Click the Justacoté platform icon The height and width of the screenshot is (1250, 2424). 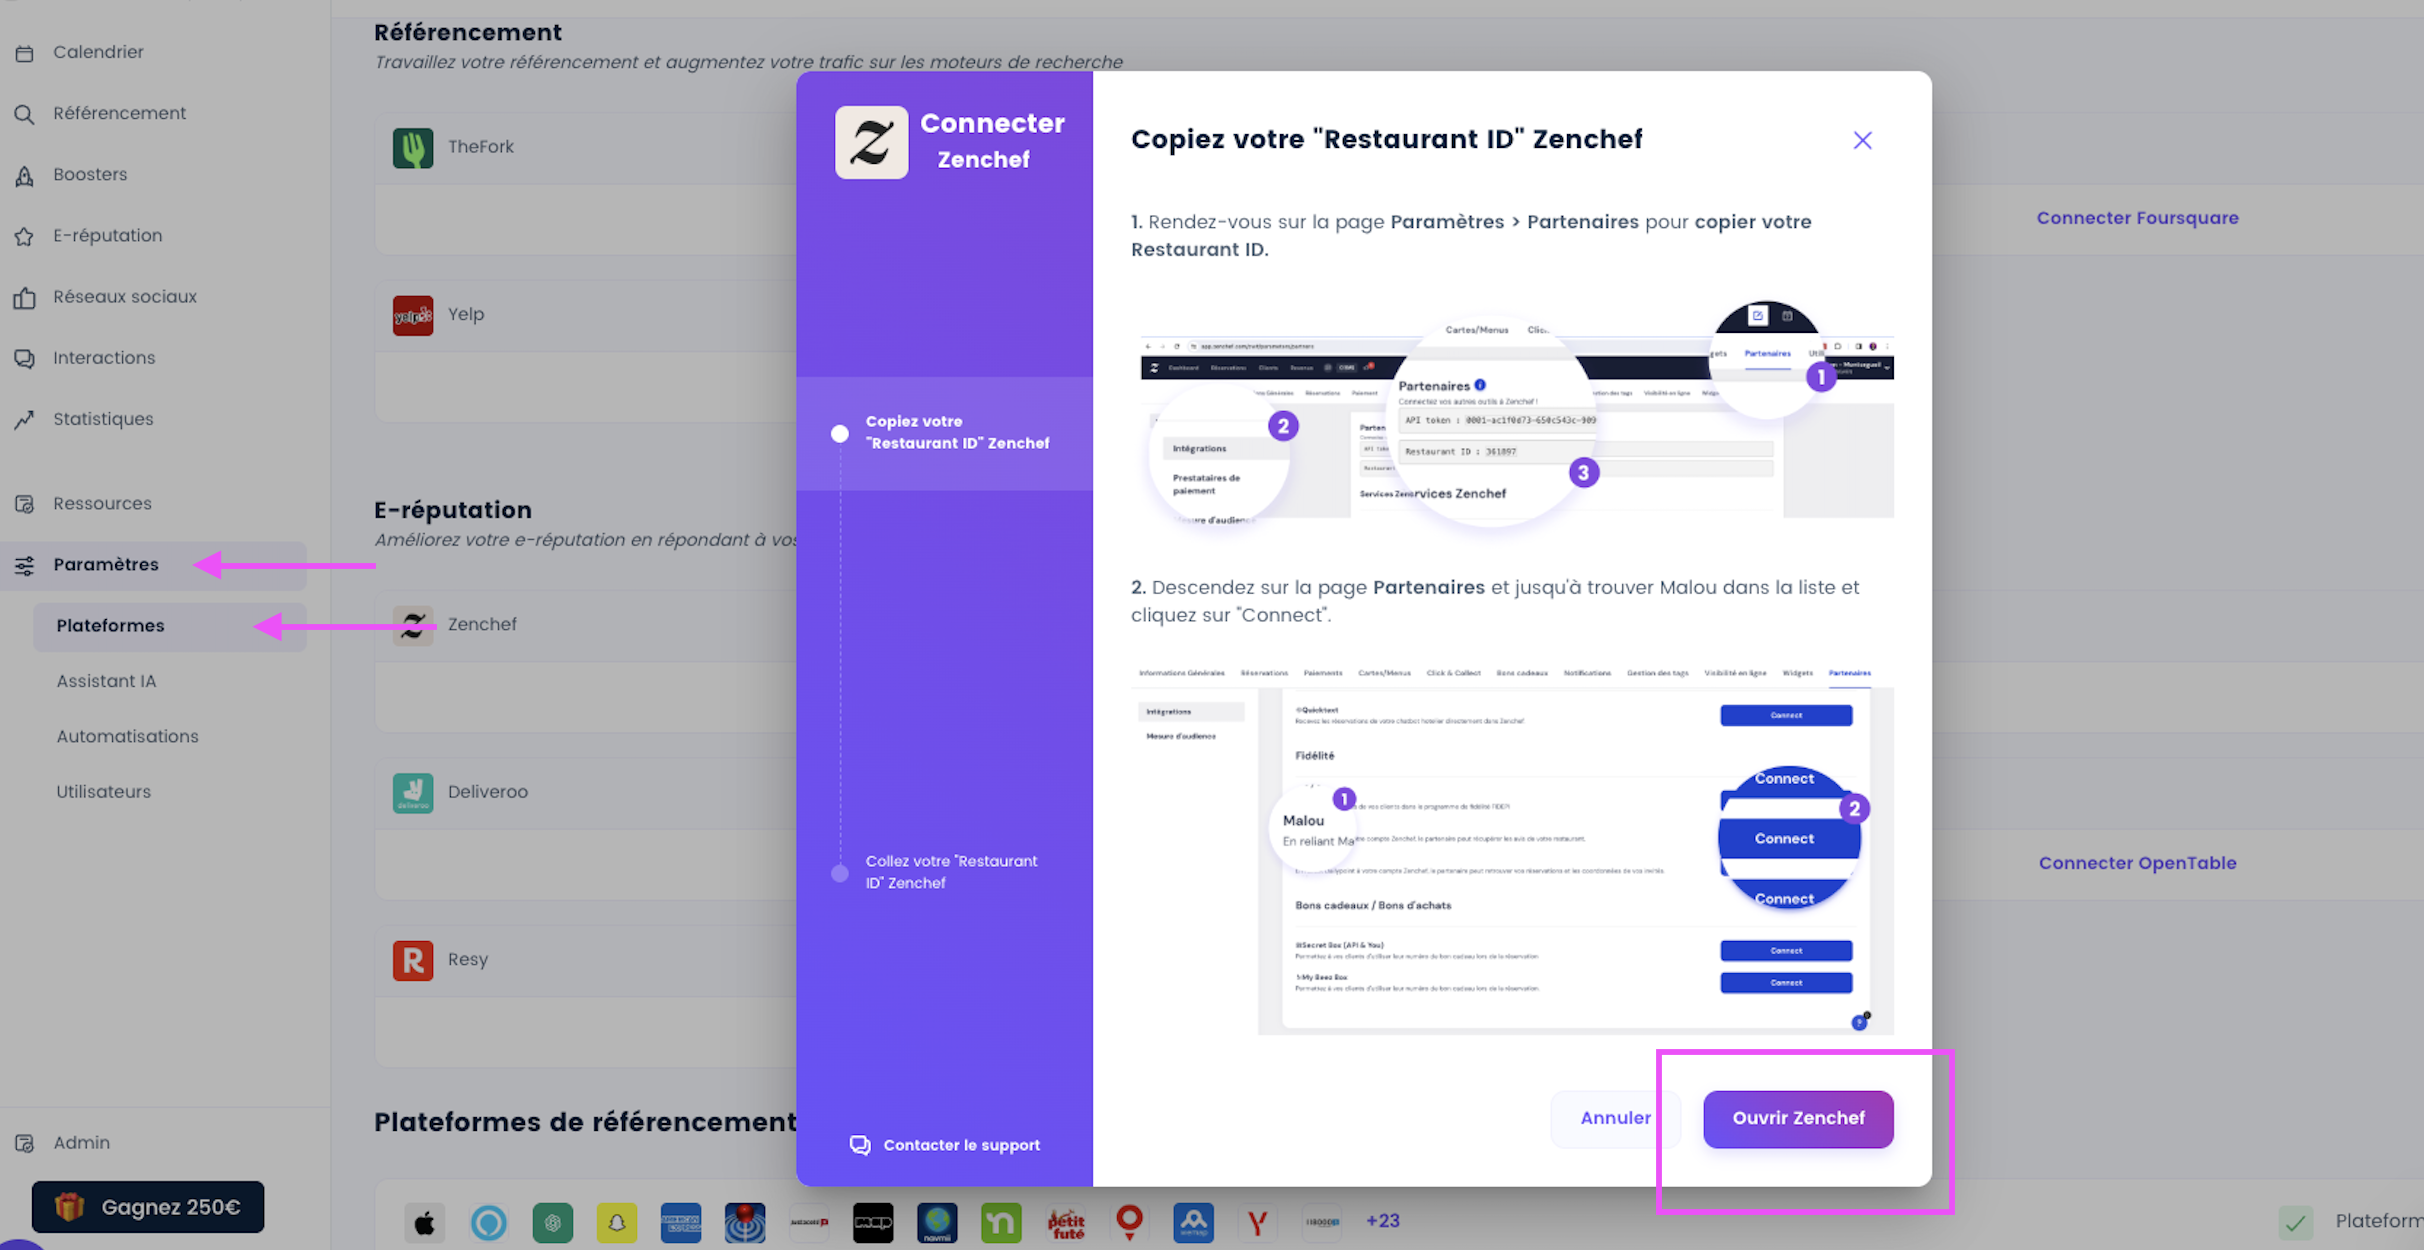809,1222
